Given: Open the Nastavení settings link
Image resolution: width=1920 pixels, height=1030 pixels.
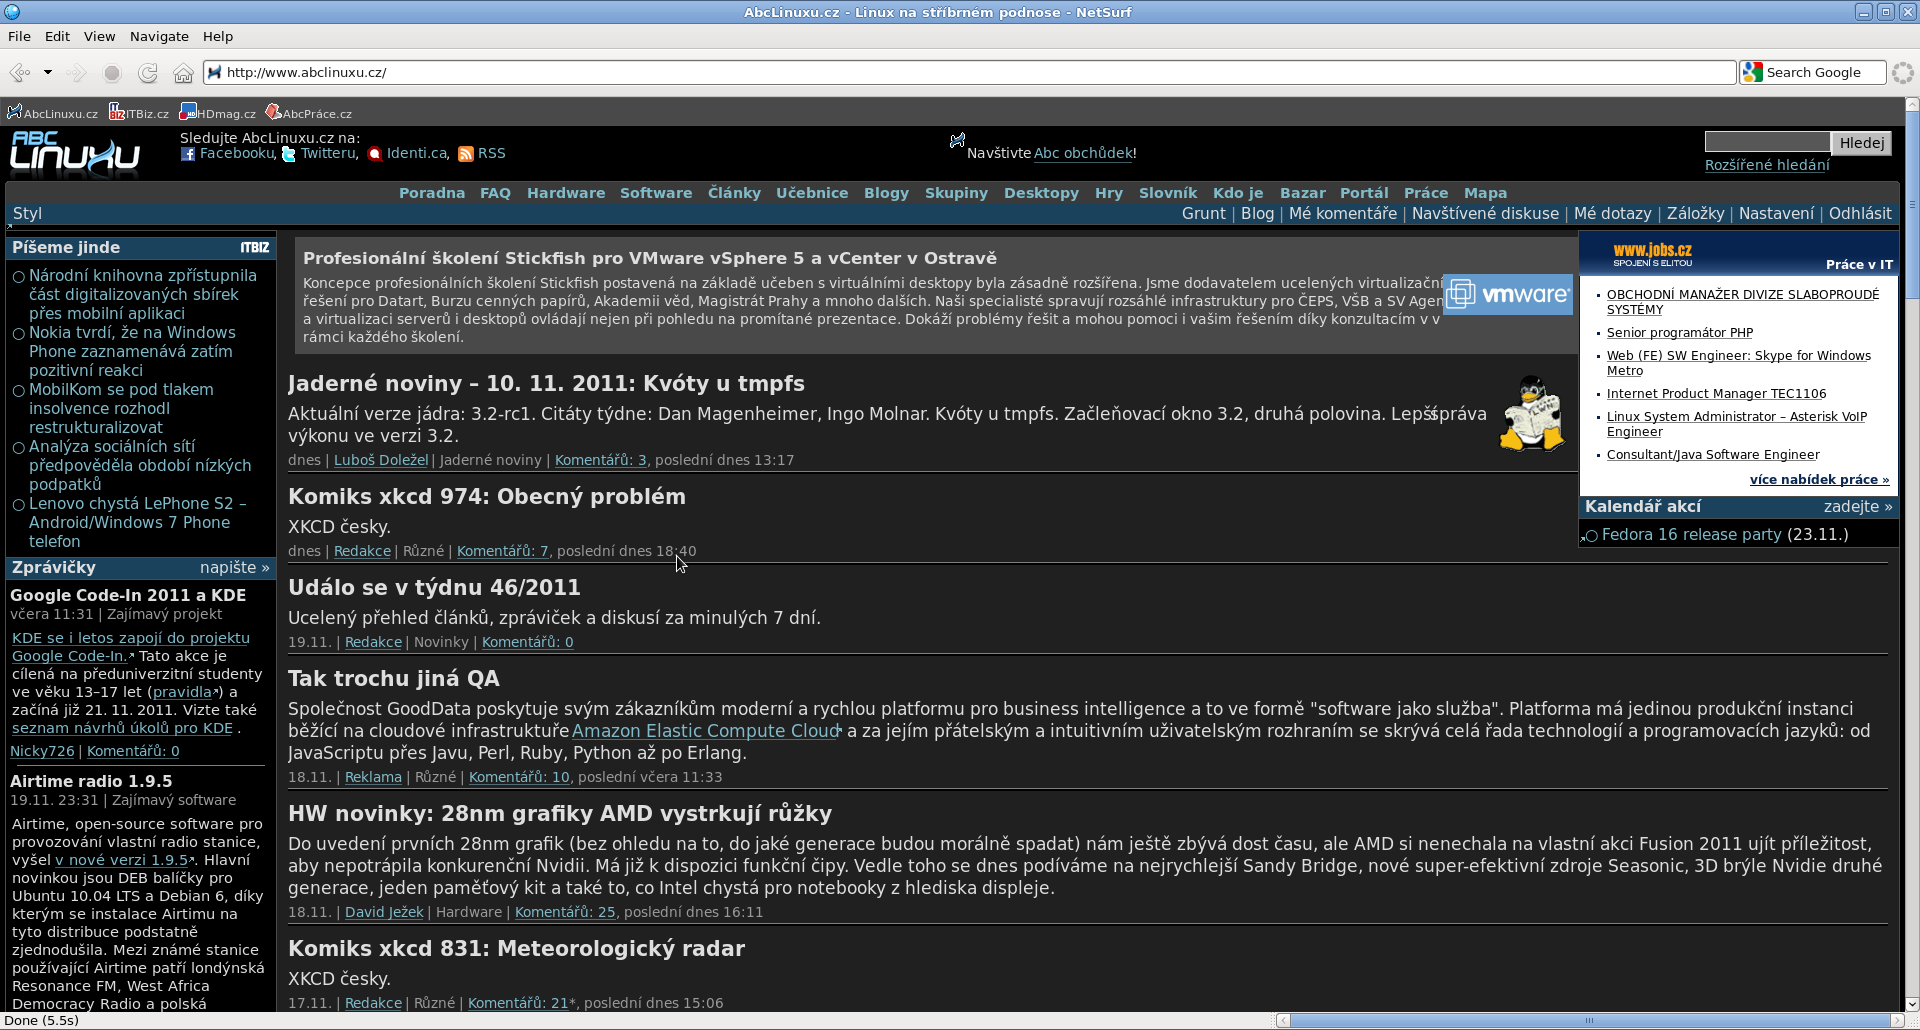Looking at the screenshot, I should (1776, 213).
